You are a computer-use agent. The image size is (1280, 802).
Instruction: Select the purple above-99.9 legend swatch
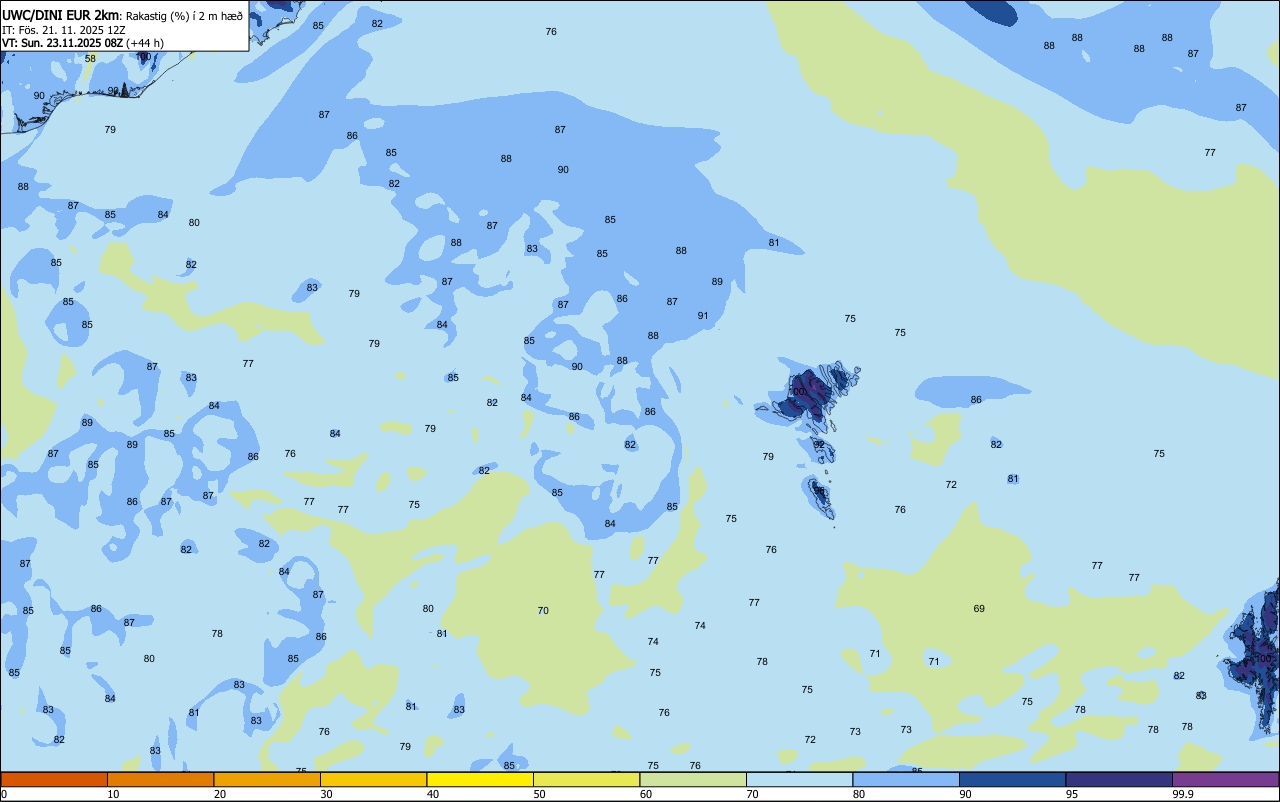click(1225, 779)
